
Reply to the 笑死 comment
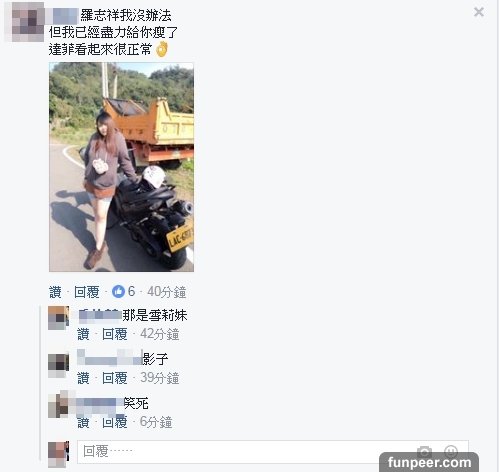(x=115, y=422)
